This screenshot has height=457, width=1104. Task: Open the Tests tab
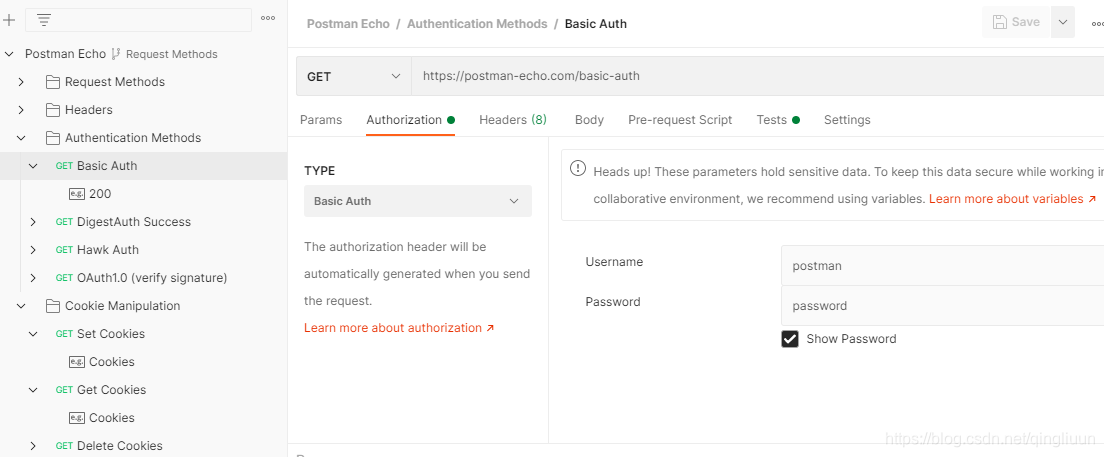point(778,120)
